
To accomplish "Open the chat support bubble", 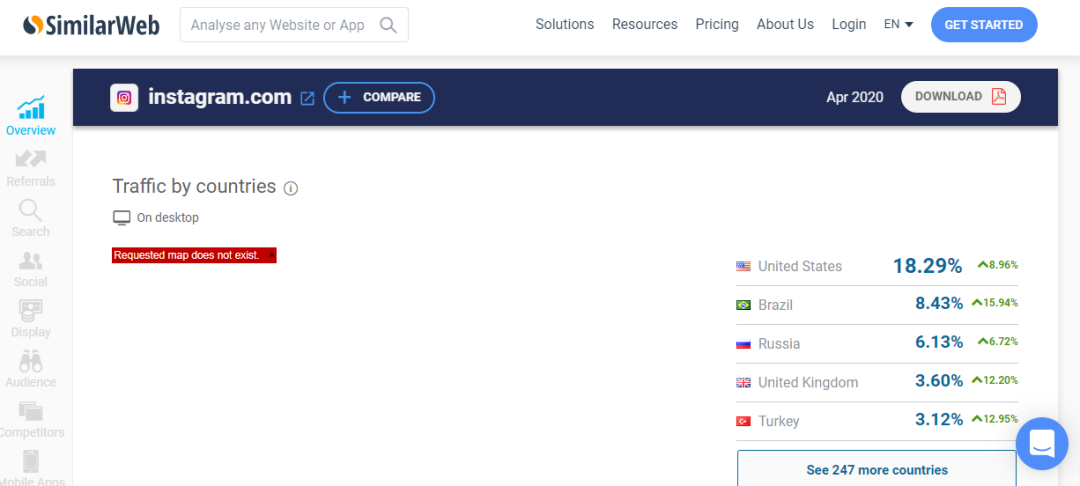I will (1041, 443).
